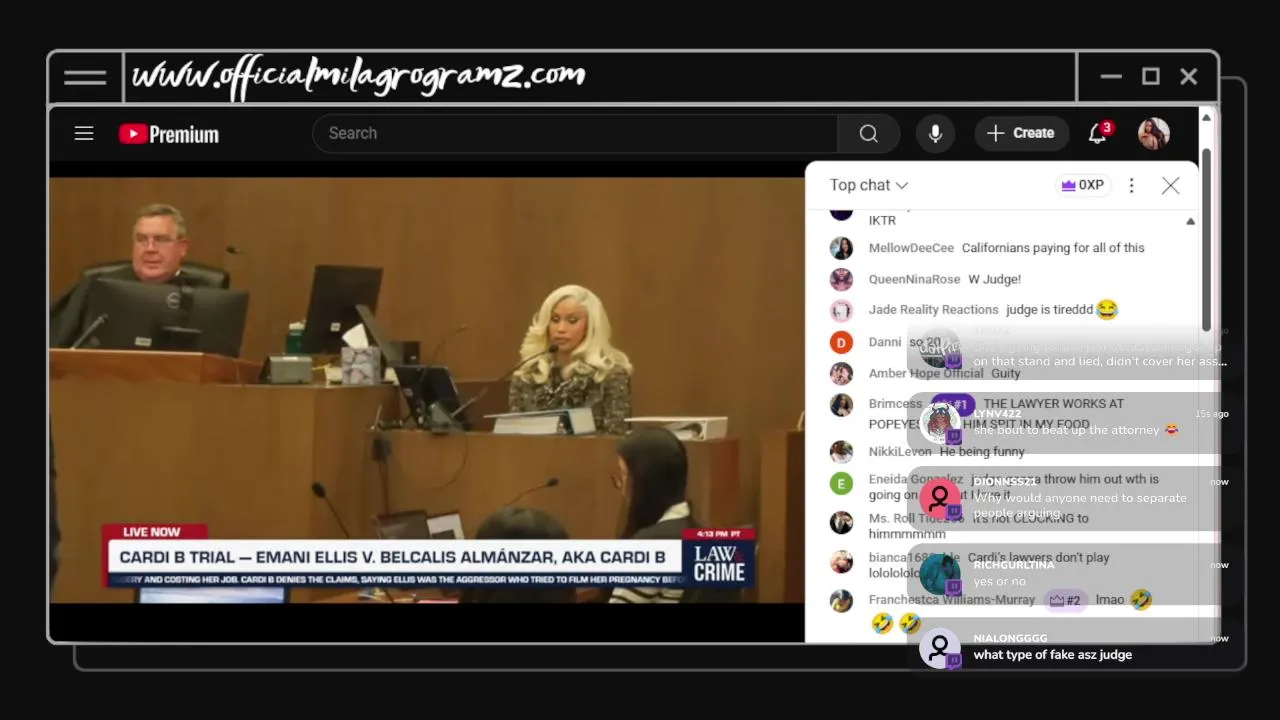Click the Law & Crime logo on video
Screen dimensions: 1280x720
coord(720,563)
